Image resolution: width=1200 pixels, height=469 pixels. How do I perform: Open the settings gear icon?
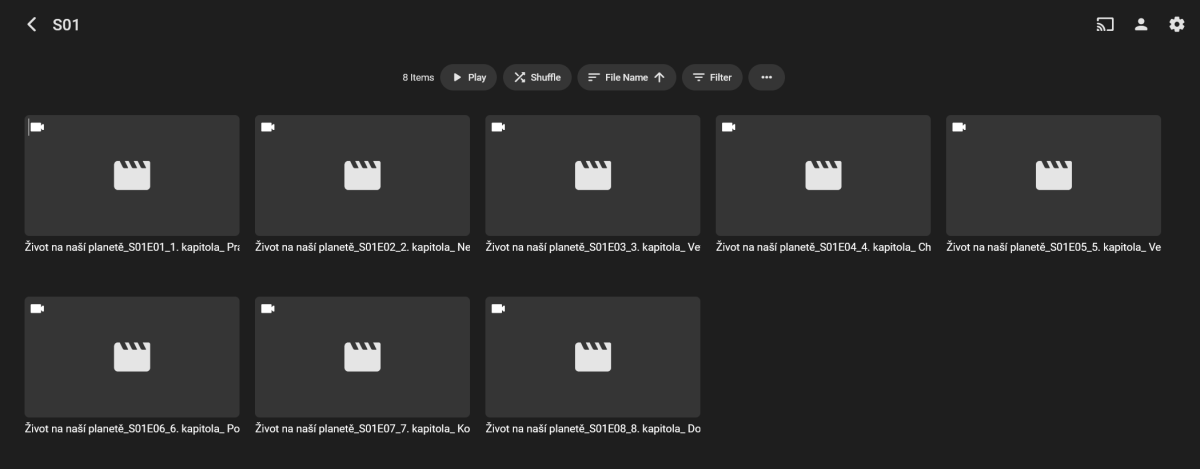[1177, 24]
